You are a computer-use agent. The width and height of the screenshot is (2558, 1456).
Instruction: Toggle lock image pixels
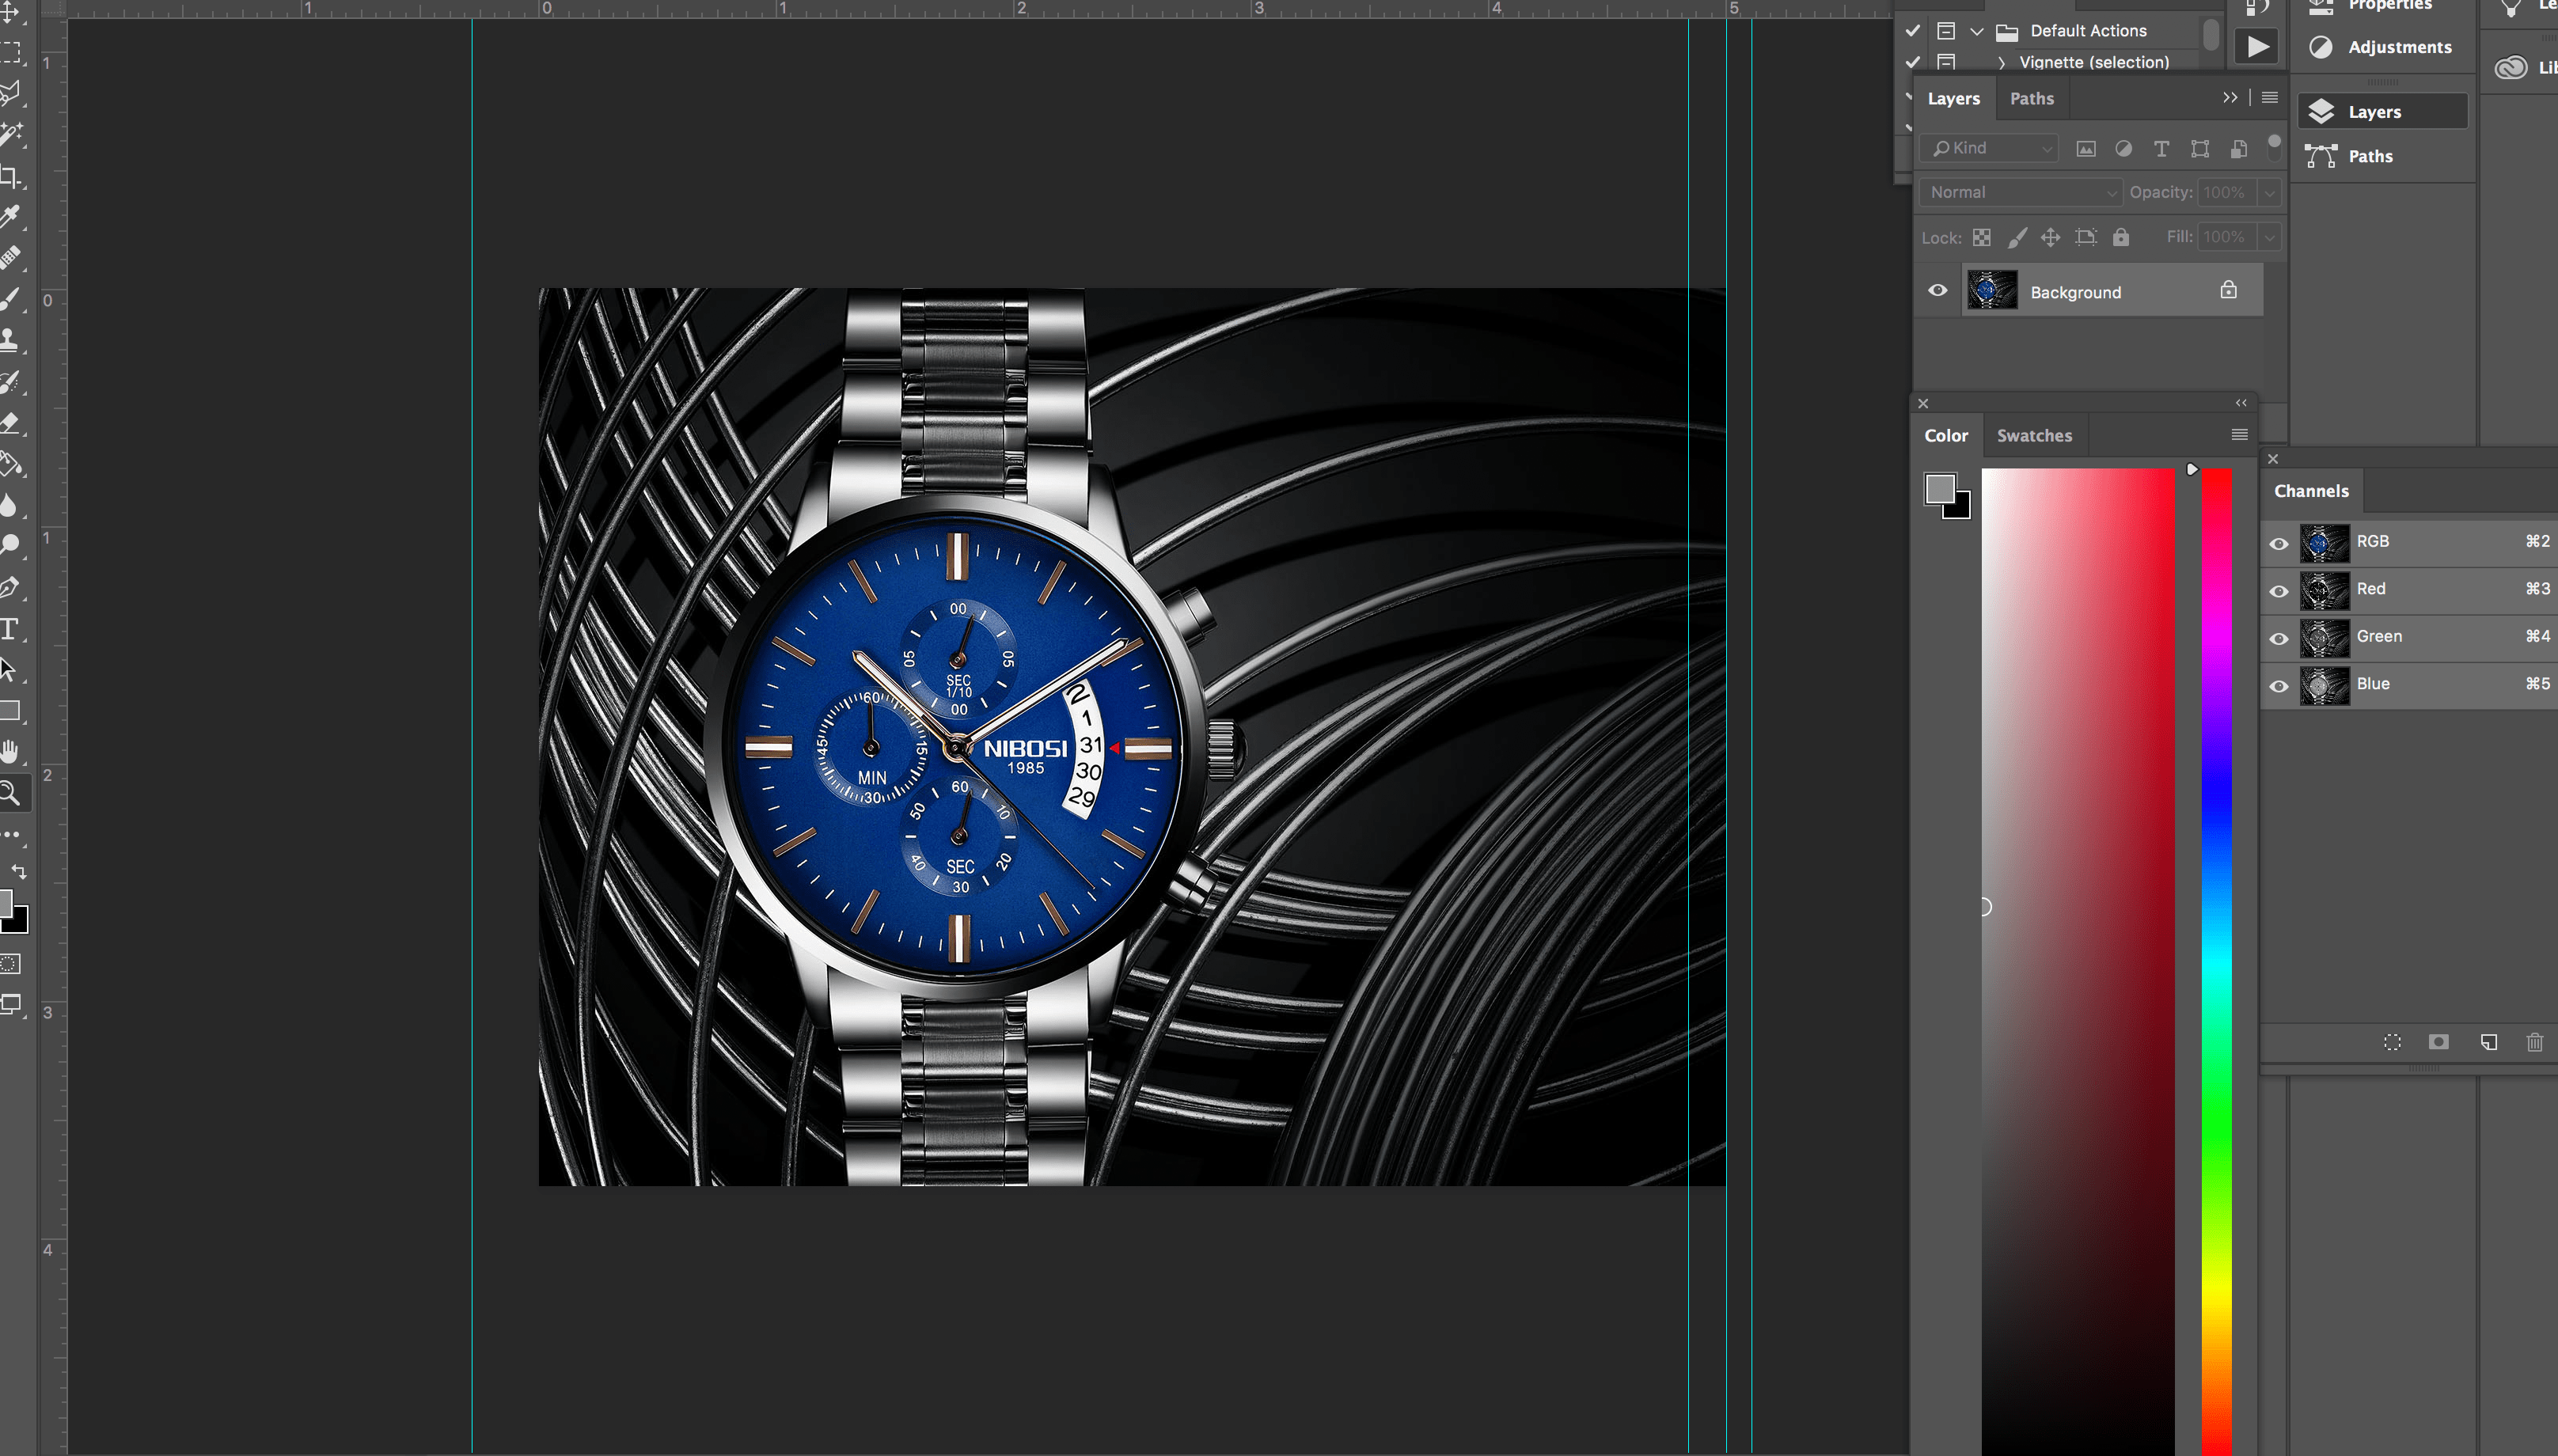coord(2017,237)
